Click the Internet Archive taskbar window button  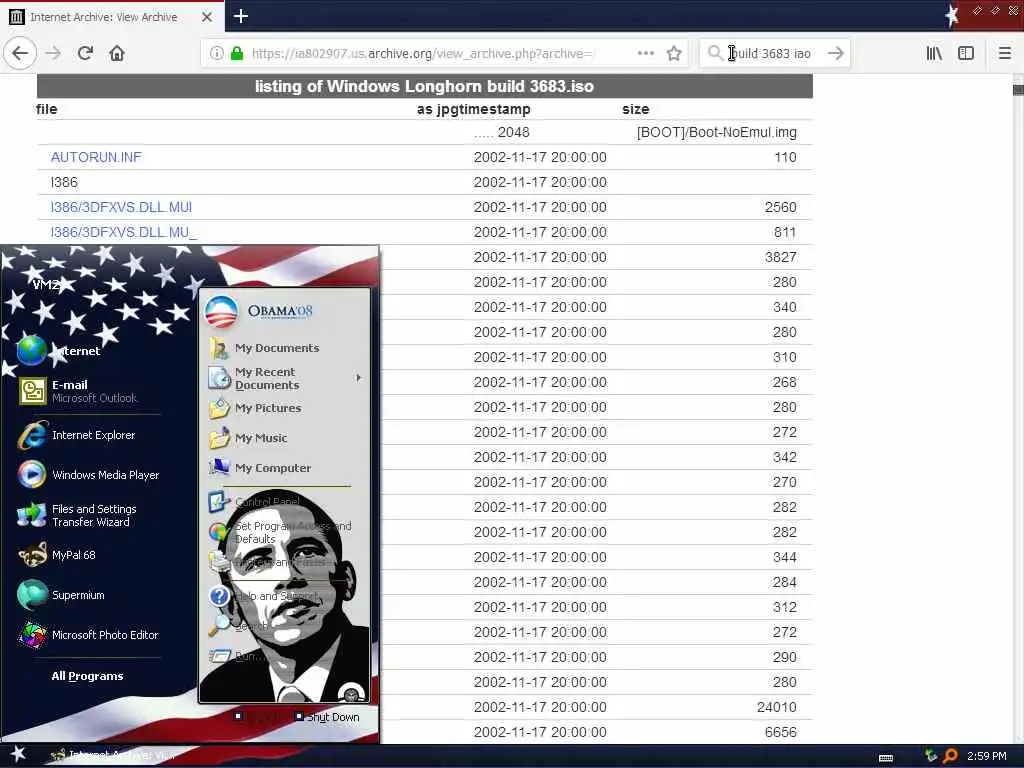114,756
